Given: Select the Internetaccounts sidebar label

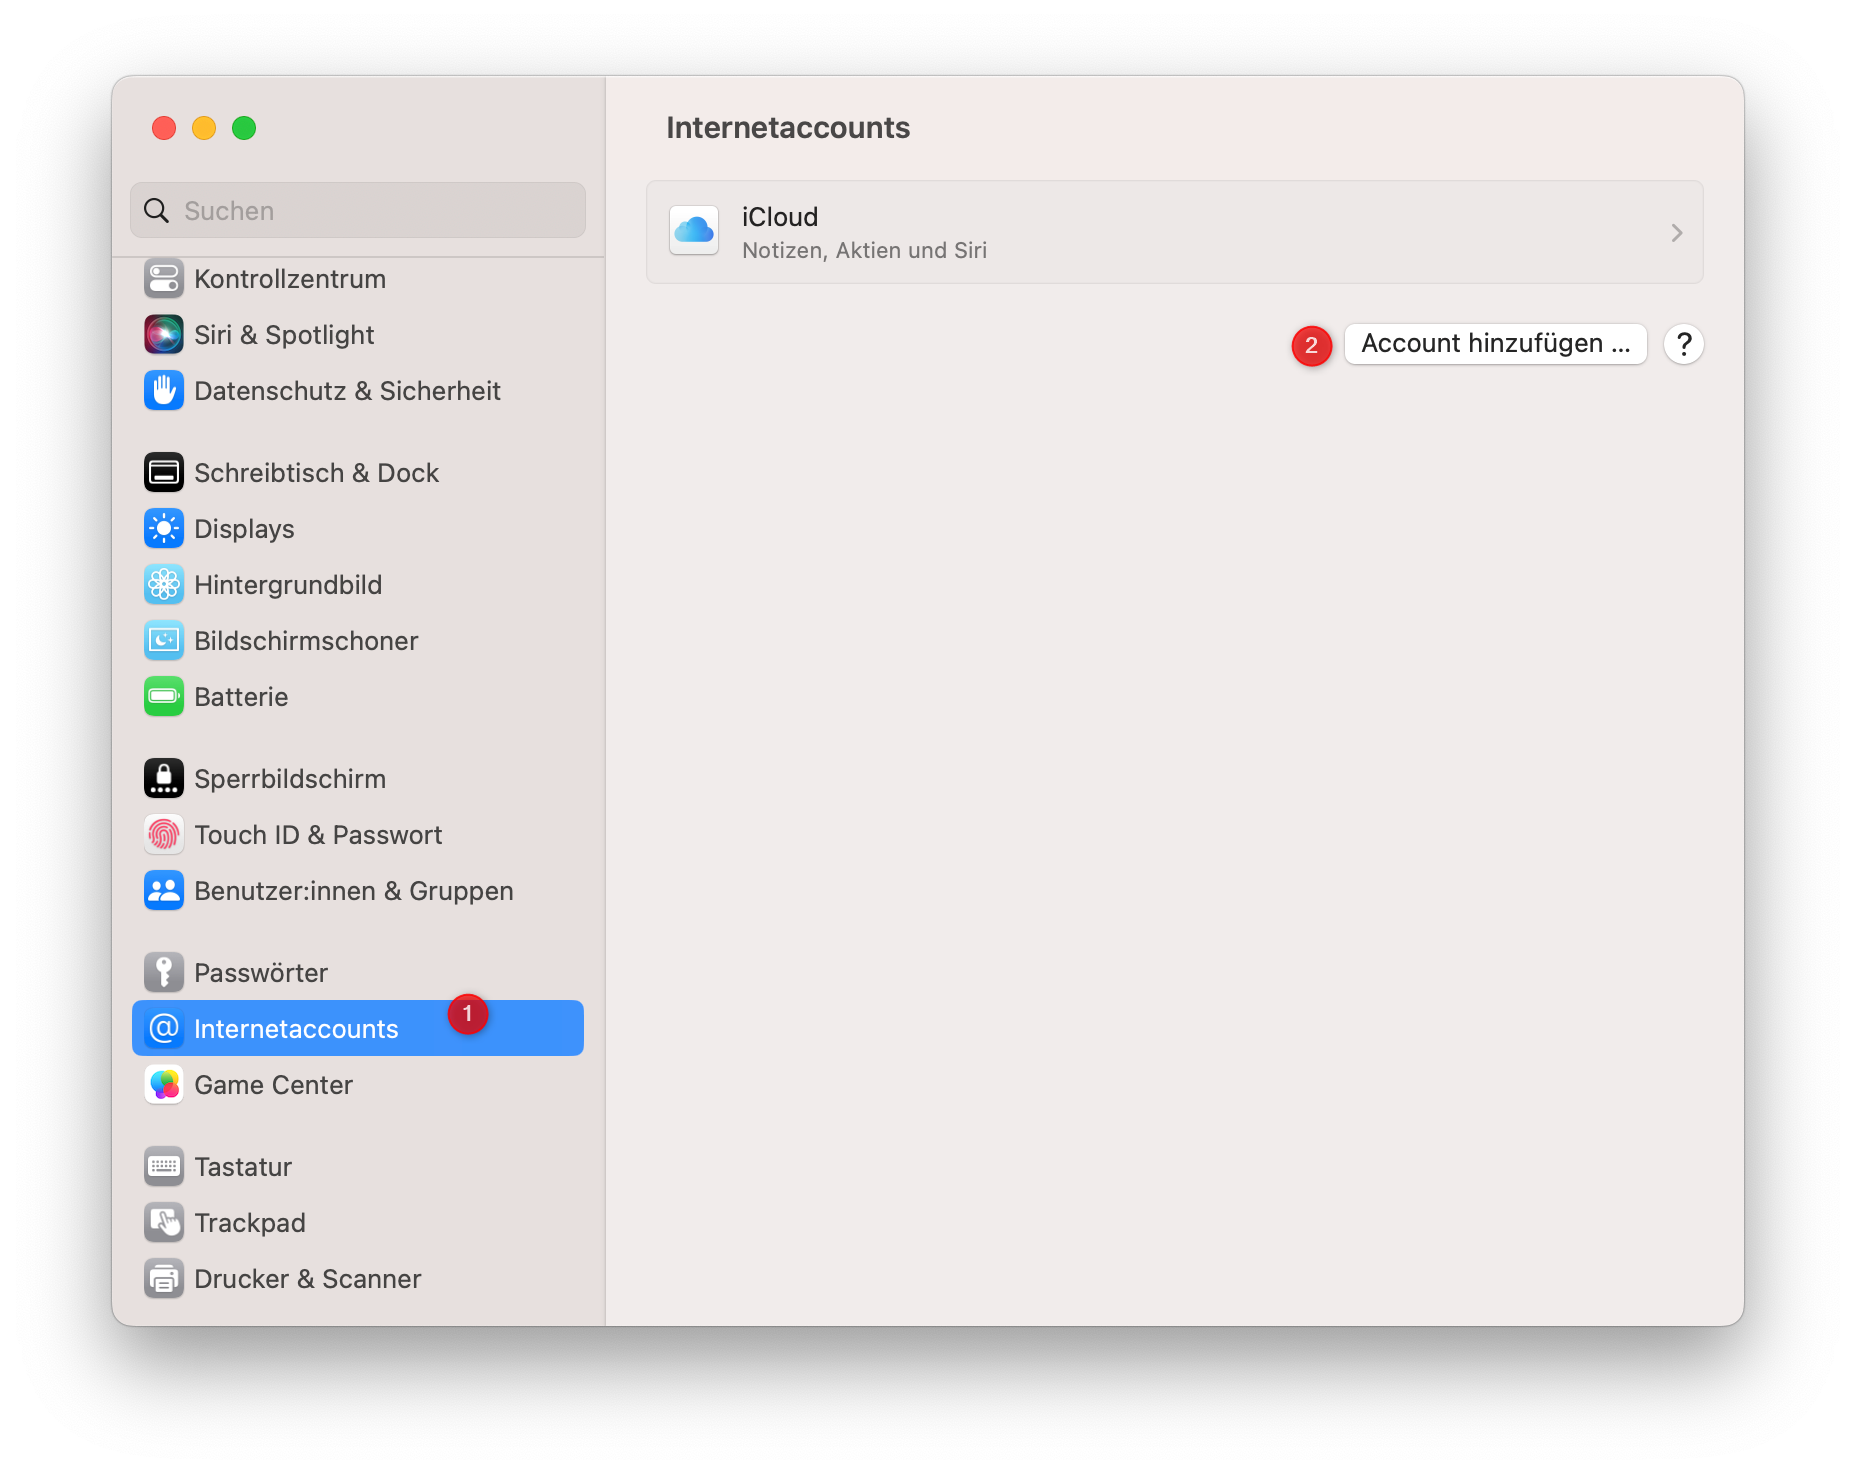Looking at the screenshot, I should click(x=296, y=1029).
